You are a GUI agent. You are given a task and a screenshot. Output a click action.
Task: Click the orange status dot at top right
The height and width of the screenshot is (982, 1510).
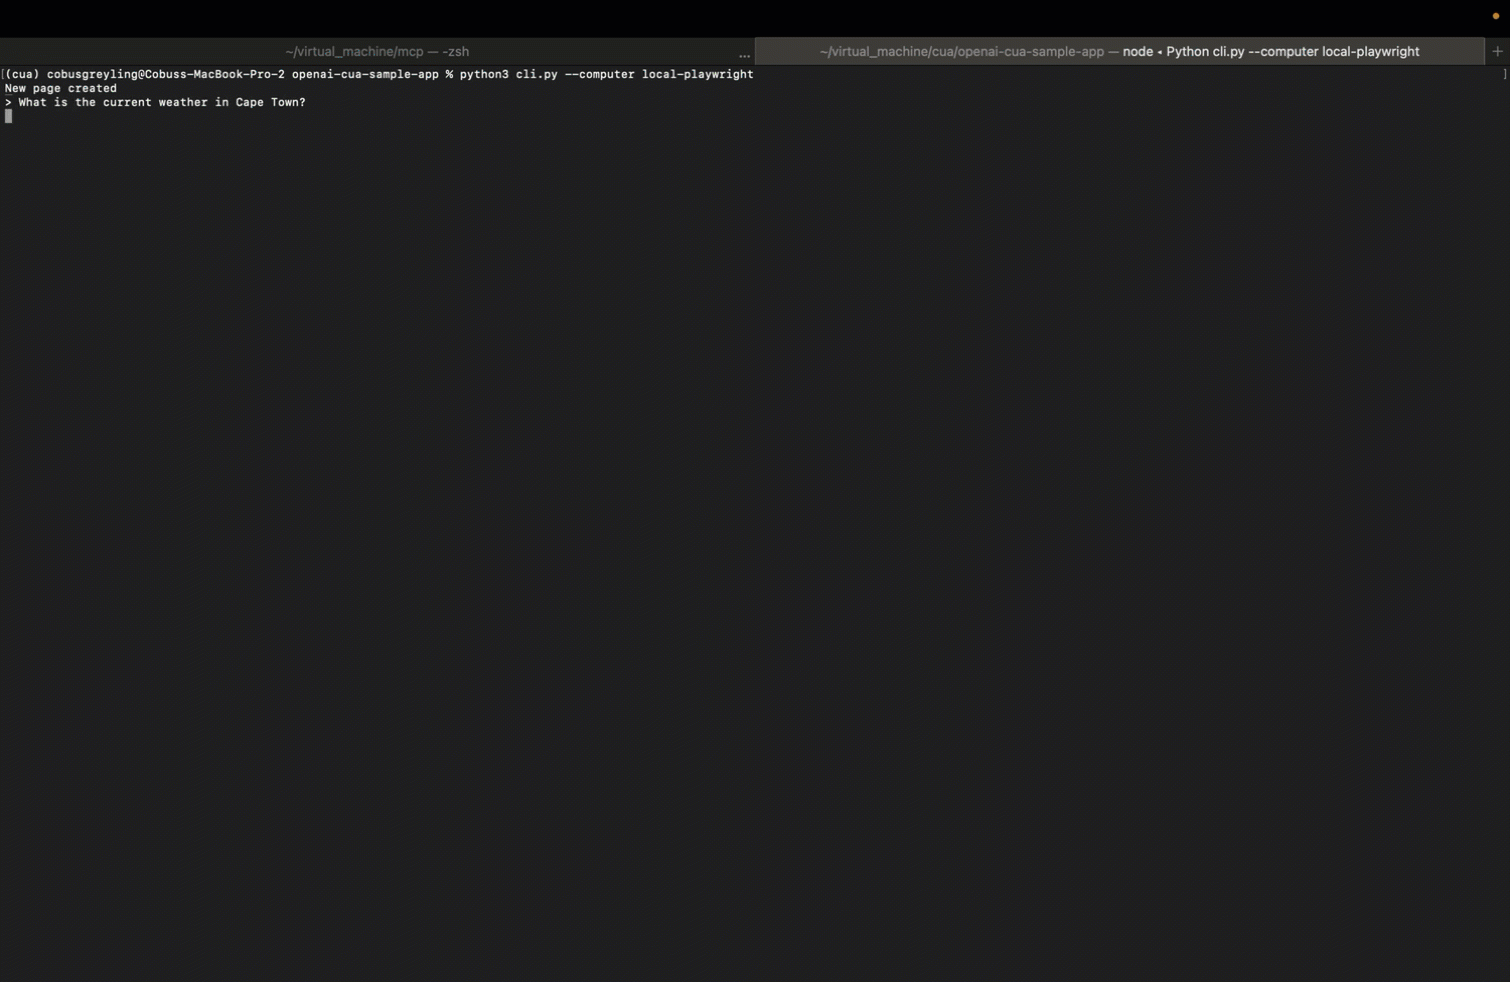click(x=1495, y=16)
